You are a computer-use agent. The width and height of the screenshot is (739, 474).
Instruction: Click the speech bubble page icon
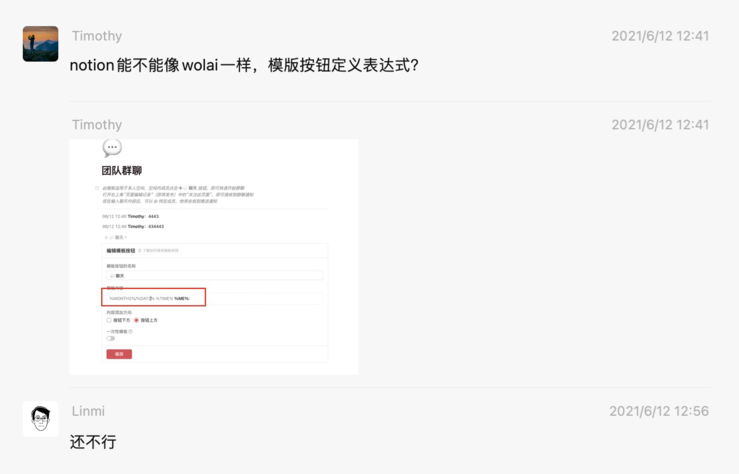click(x=112, y=148)
